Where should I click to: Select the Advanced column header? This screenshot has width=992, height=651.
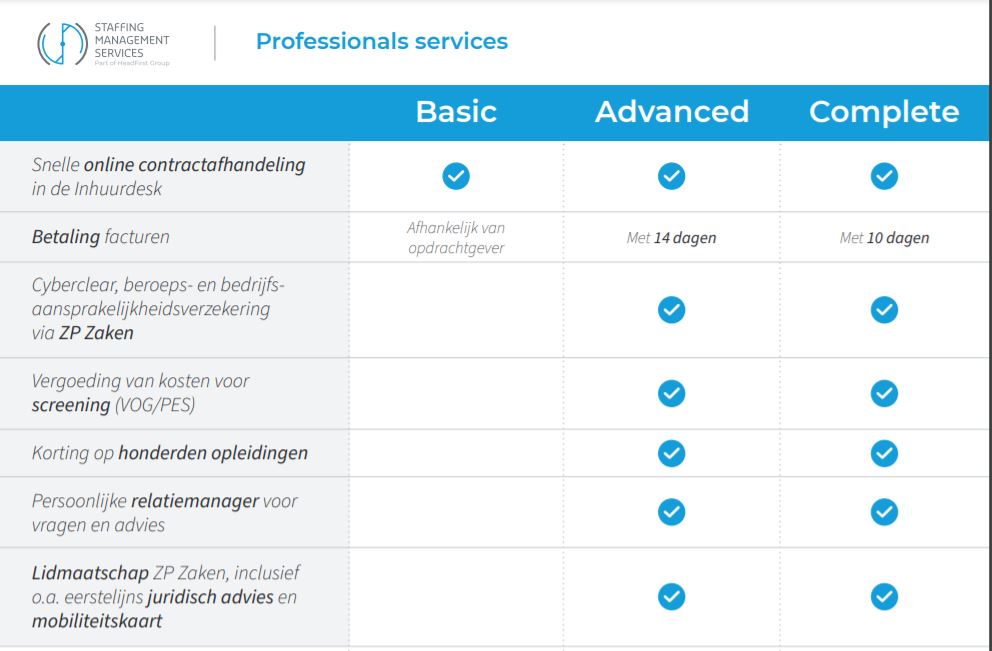tap(672, 112)
